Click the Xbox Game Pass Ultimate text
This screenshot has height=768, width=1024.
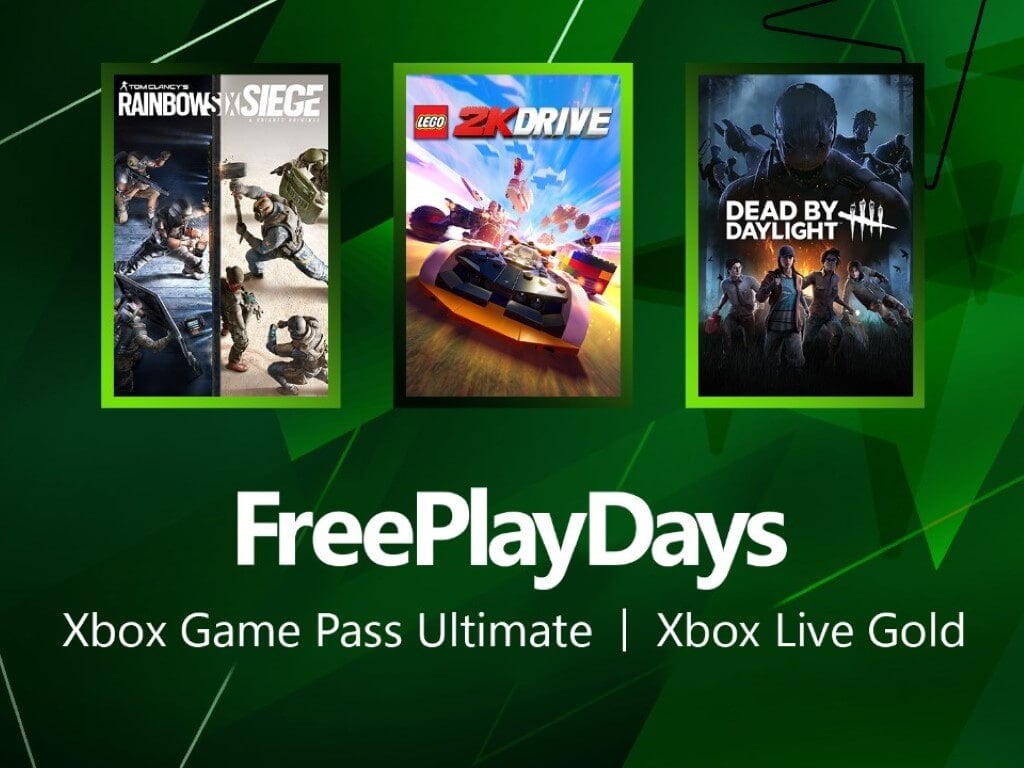[x=327, y=630]
